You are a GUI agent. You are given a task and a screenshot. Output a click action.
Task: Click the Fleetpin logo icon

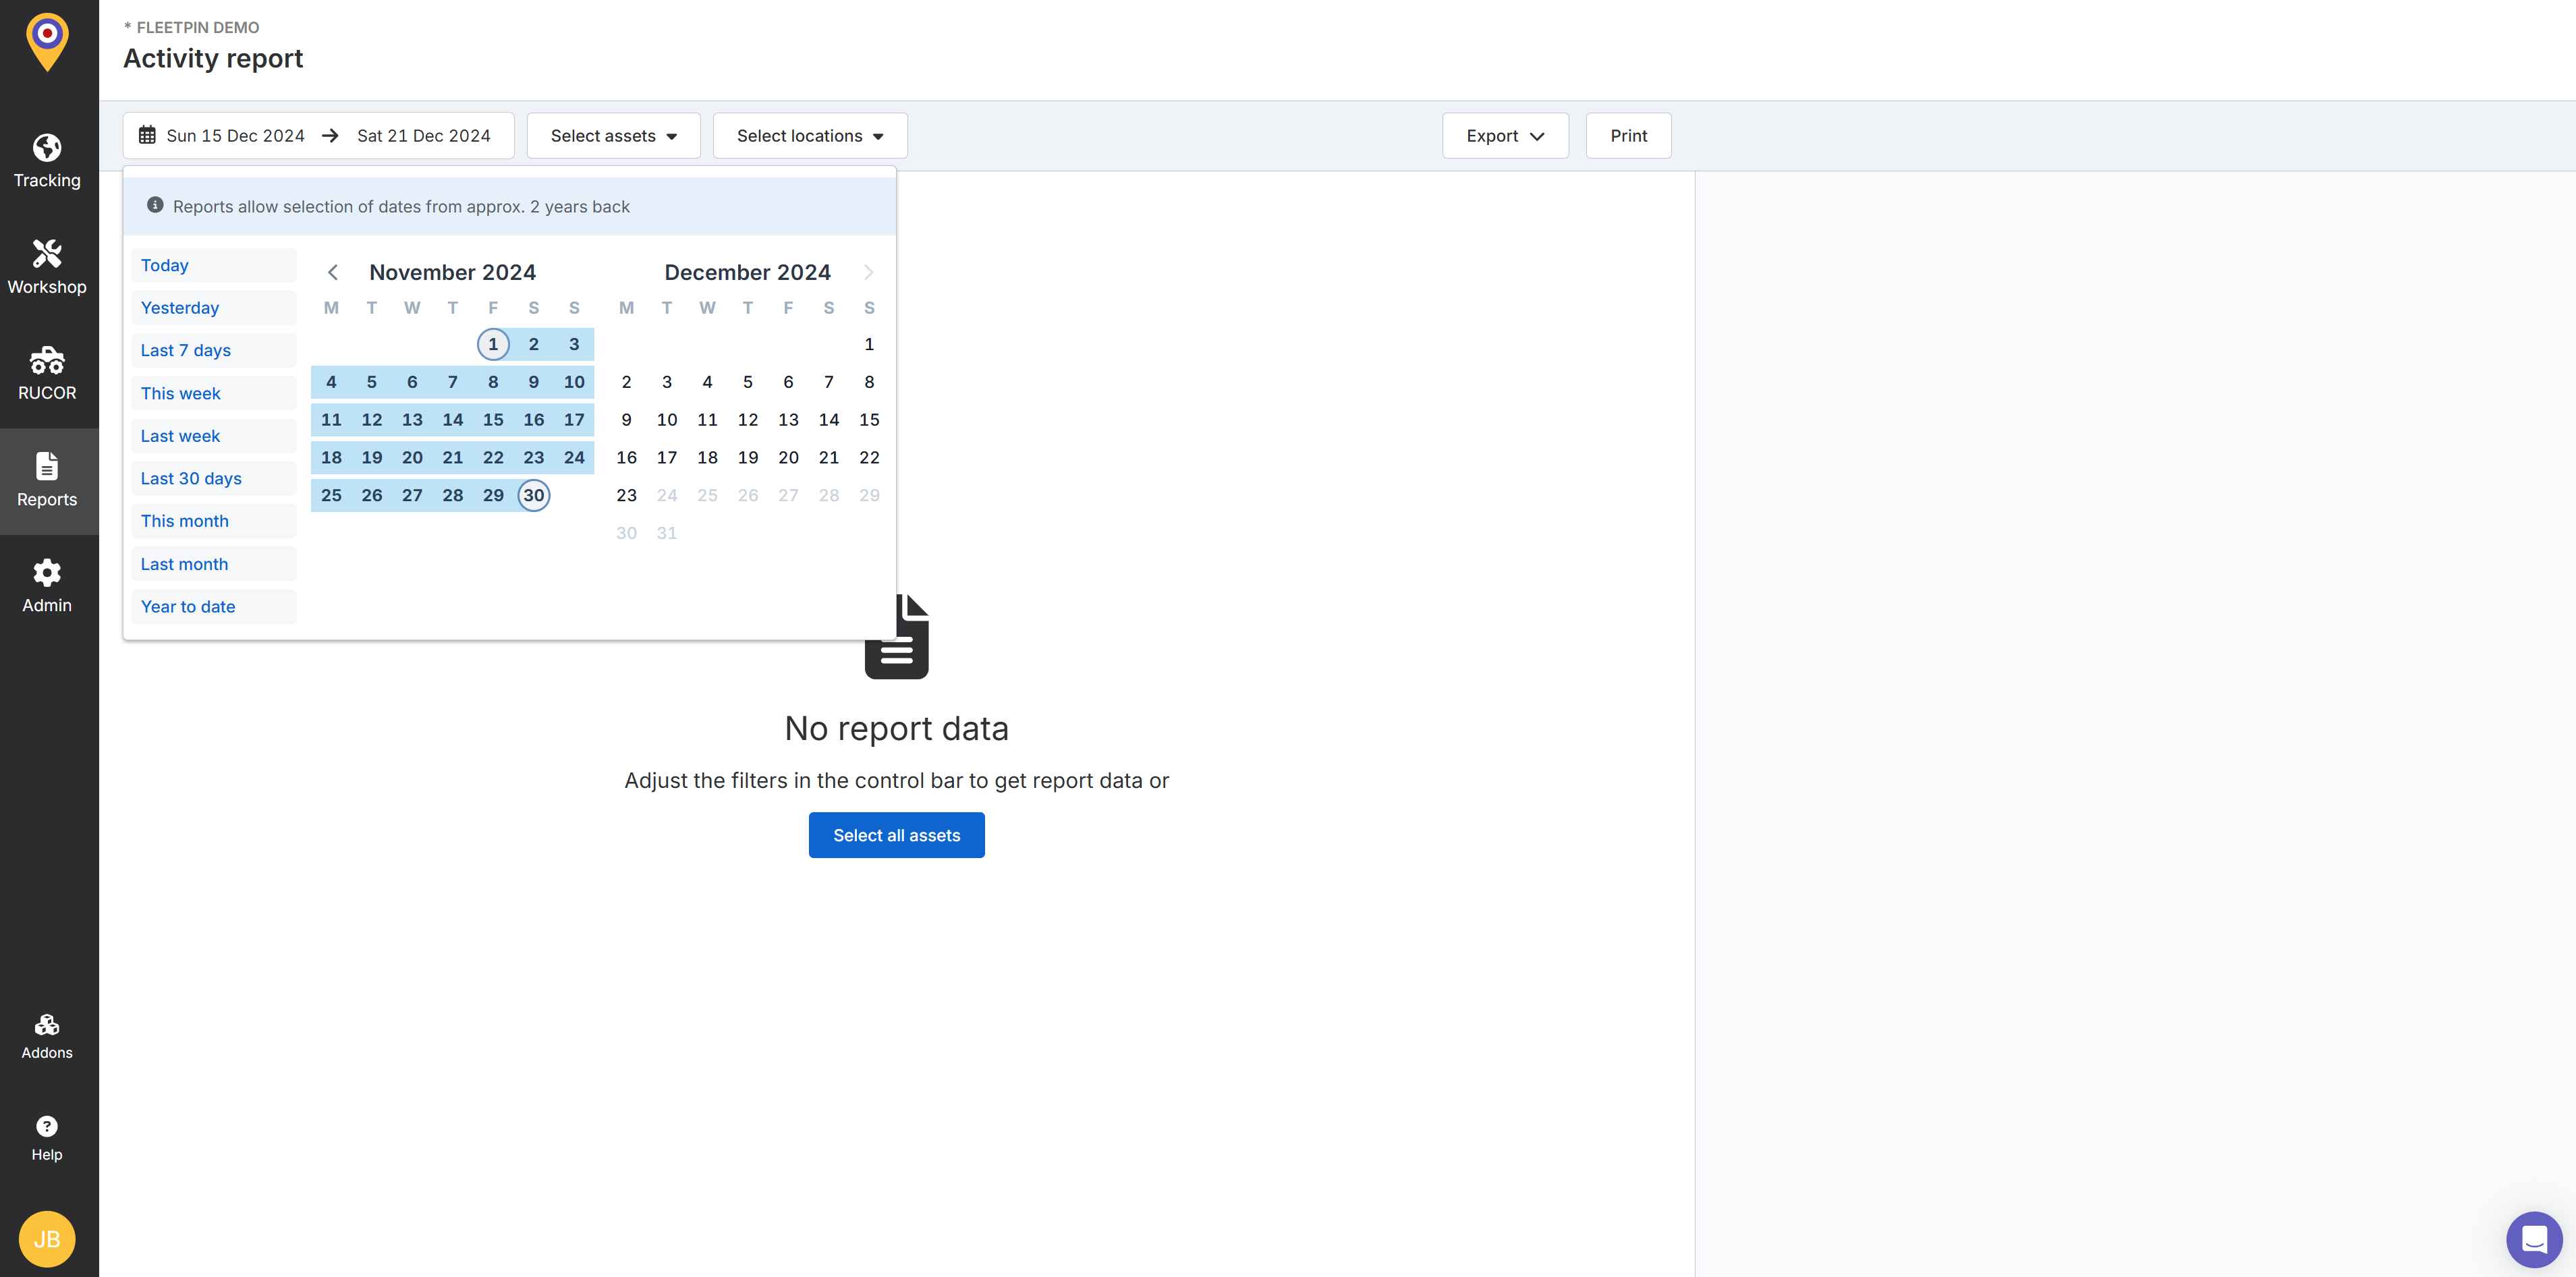click(x=47, y=41)
